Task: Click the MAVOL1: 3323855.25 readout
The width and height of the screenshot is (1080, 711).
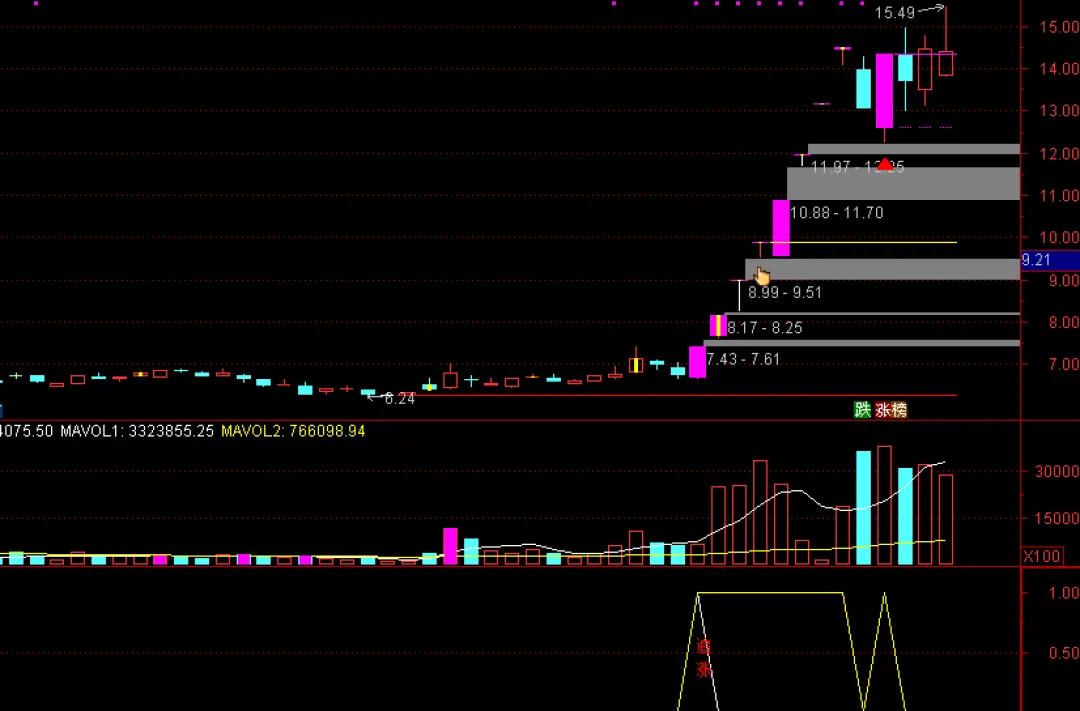Action: tap(137, 431)
